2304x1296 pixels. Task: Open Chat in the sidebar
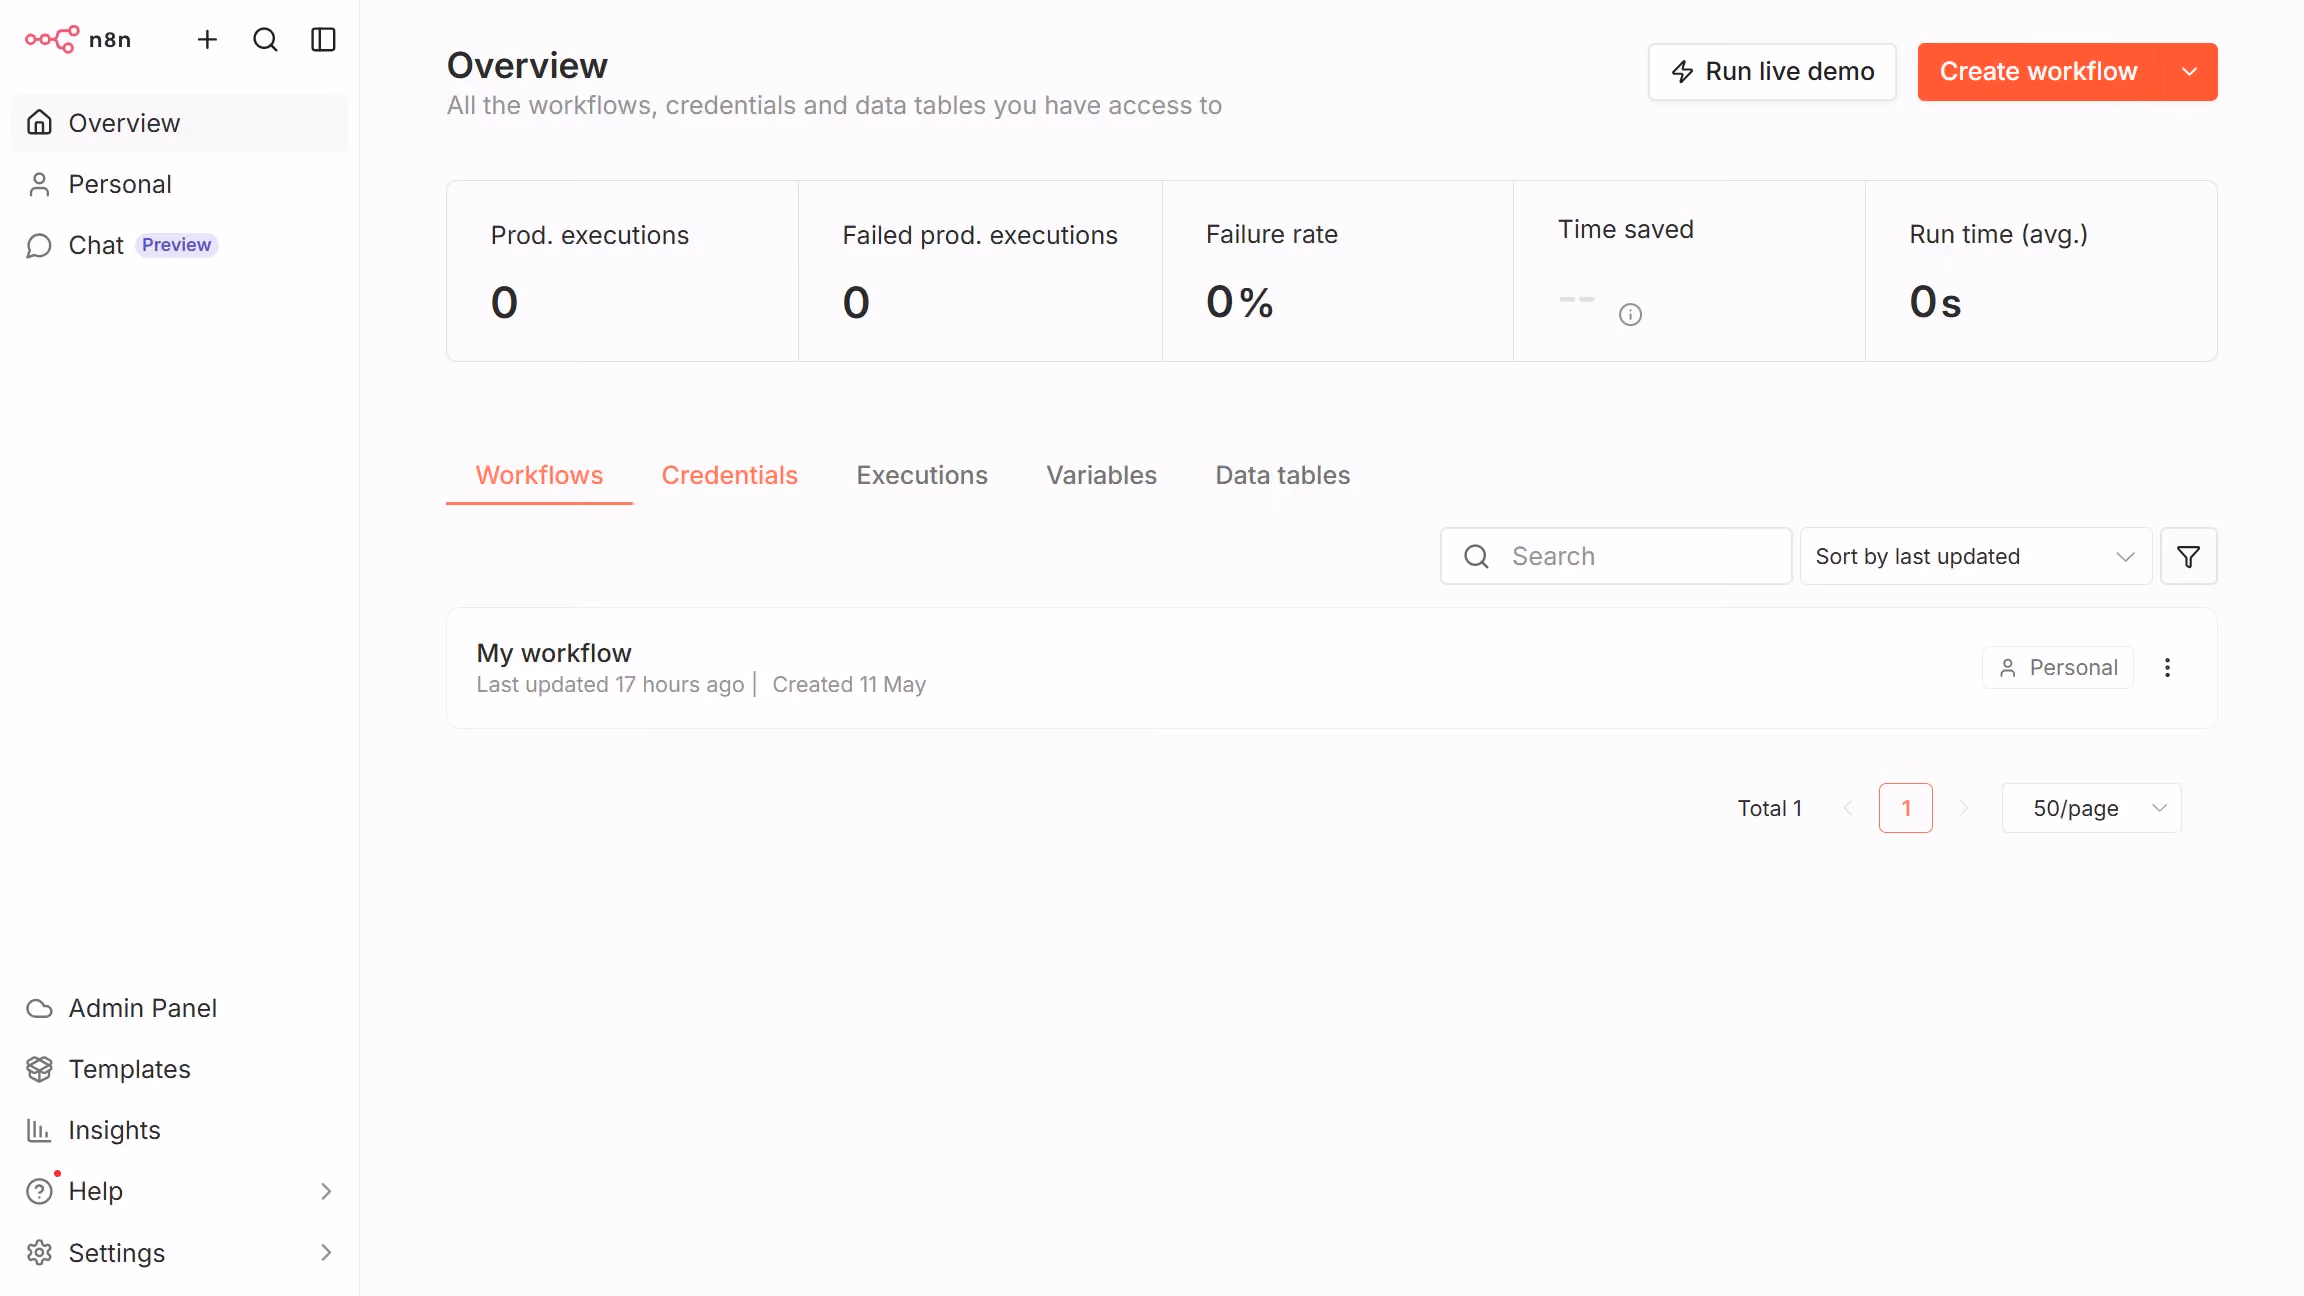pyautogui.click(x=180, y=245)
